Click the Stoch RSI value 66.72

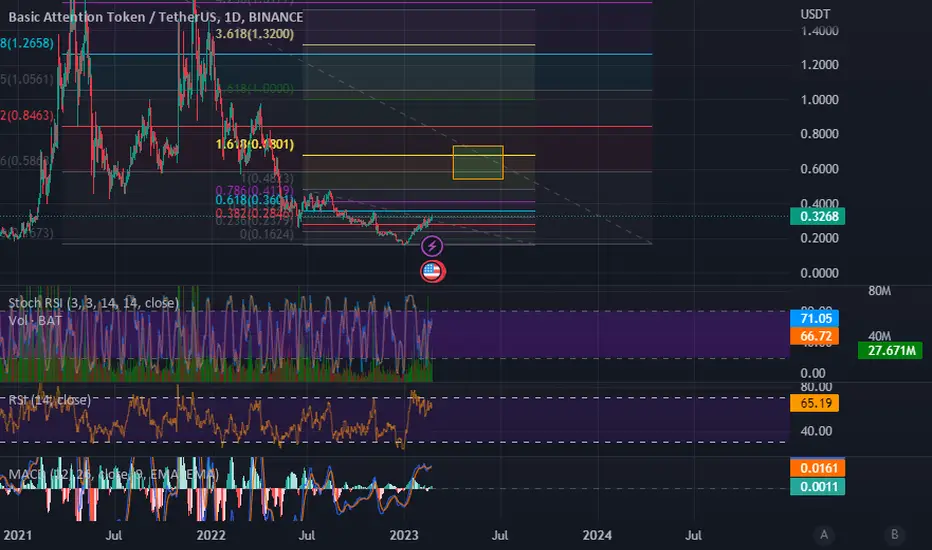814,336
